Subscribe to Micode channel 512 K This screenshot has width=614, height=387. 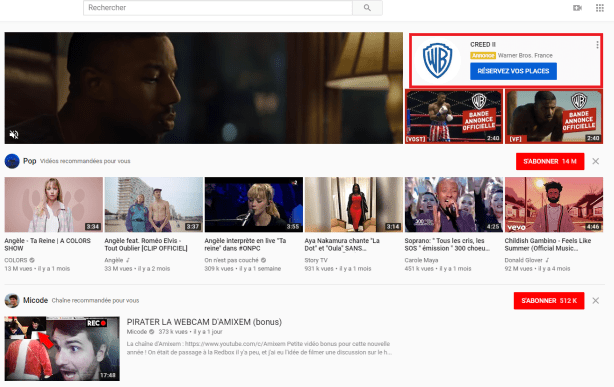(549, 300)
